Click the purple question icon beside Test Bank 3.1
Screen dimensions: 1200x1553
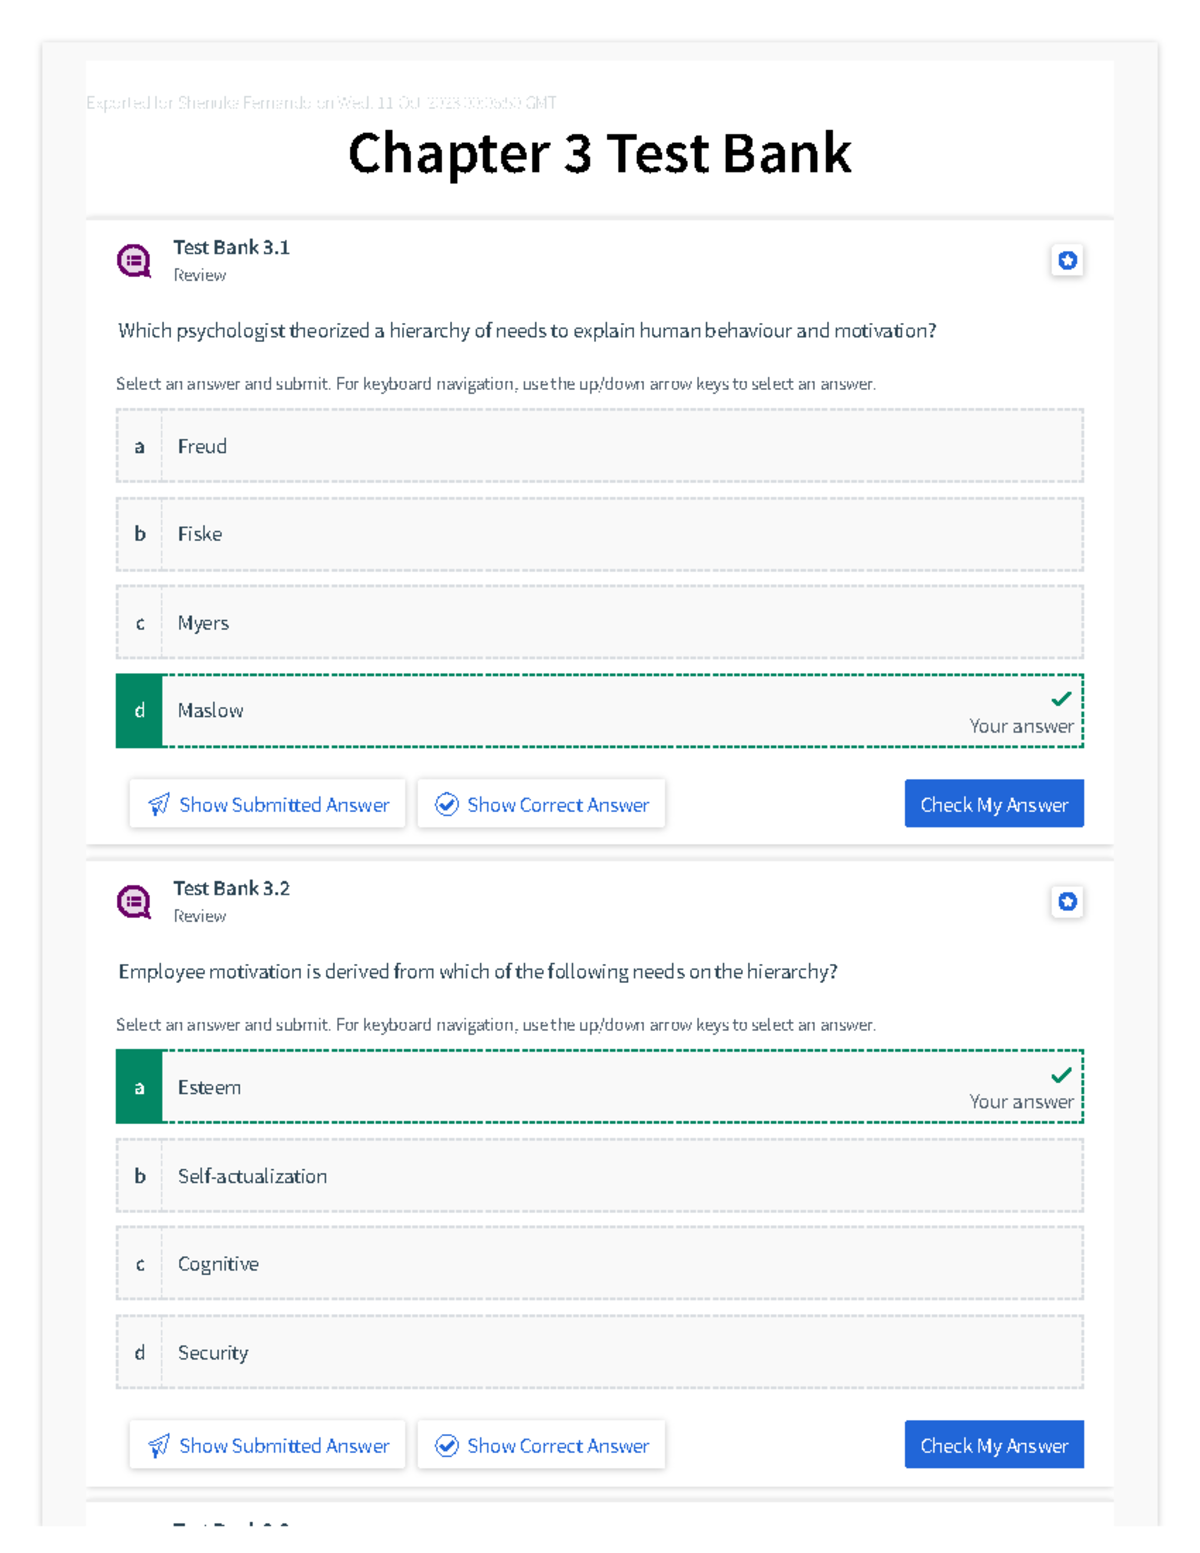coord(134,260)
